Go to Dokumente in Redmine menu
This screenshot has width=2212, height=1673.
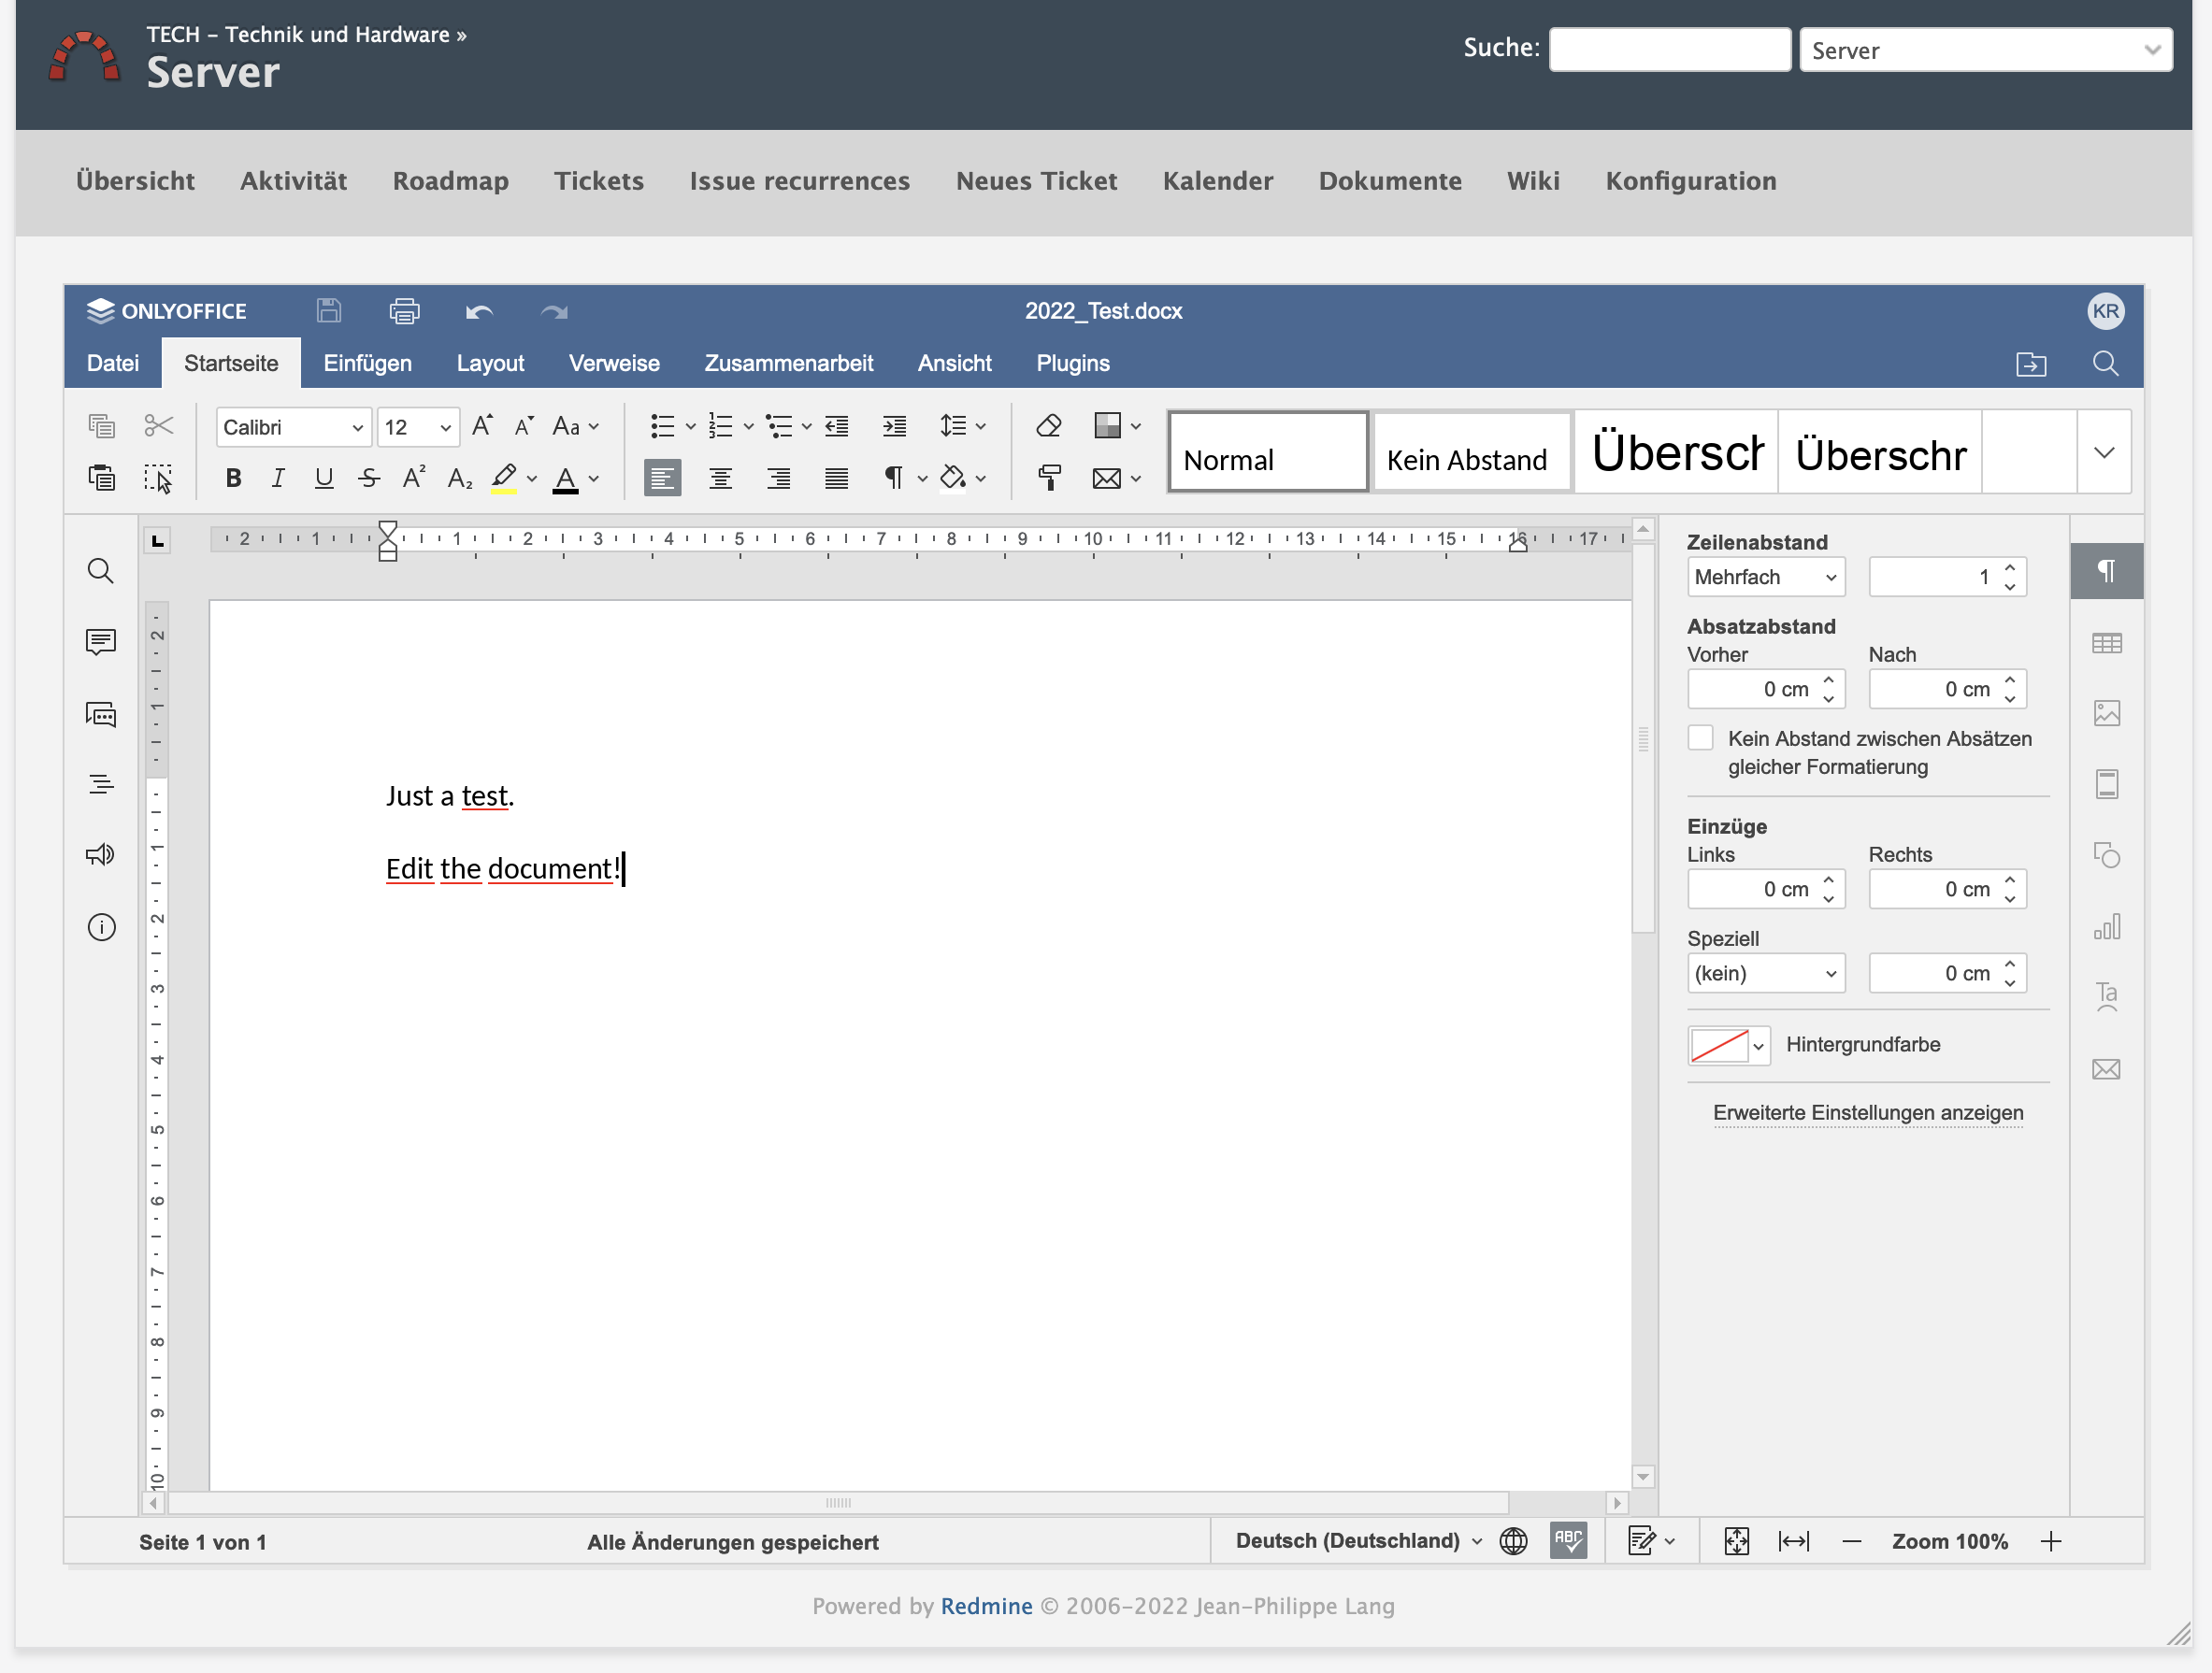click(1390, 181)
